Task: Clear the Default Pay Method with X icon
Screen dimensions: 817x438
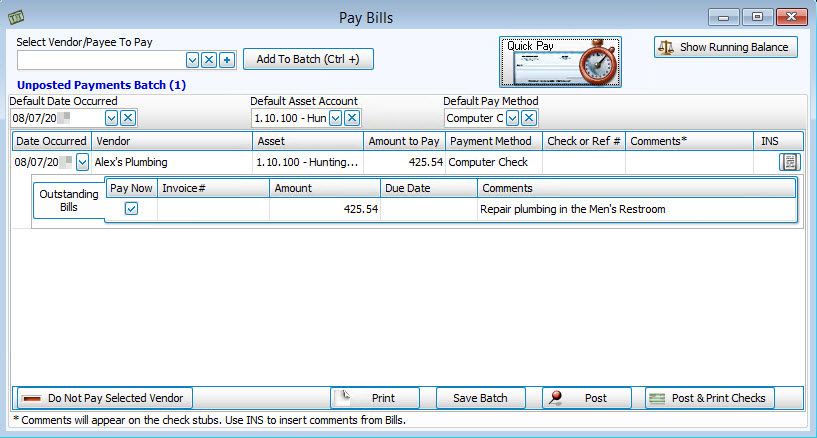Action: coord(528,118)
